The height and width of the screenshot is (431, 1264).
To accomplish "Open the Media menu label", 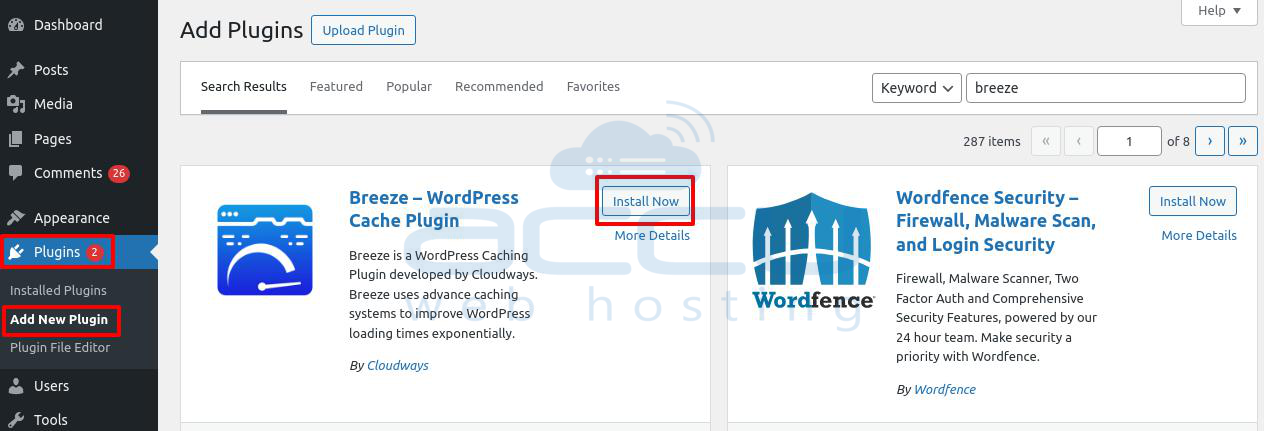I will point(53,104).
